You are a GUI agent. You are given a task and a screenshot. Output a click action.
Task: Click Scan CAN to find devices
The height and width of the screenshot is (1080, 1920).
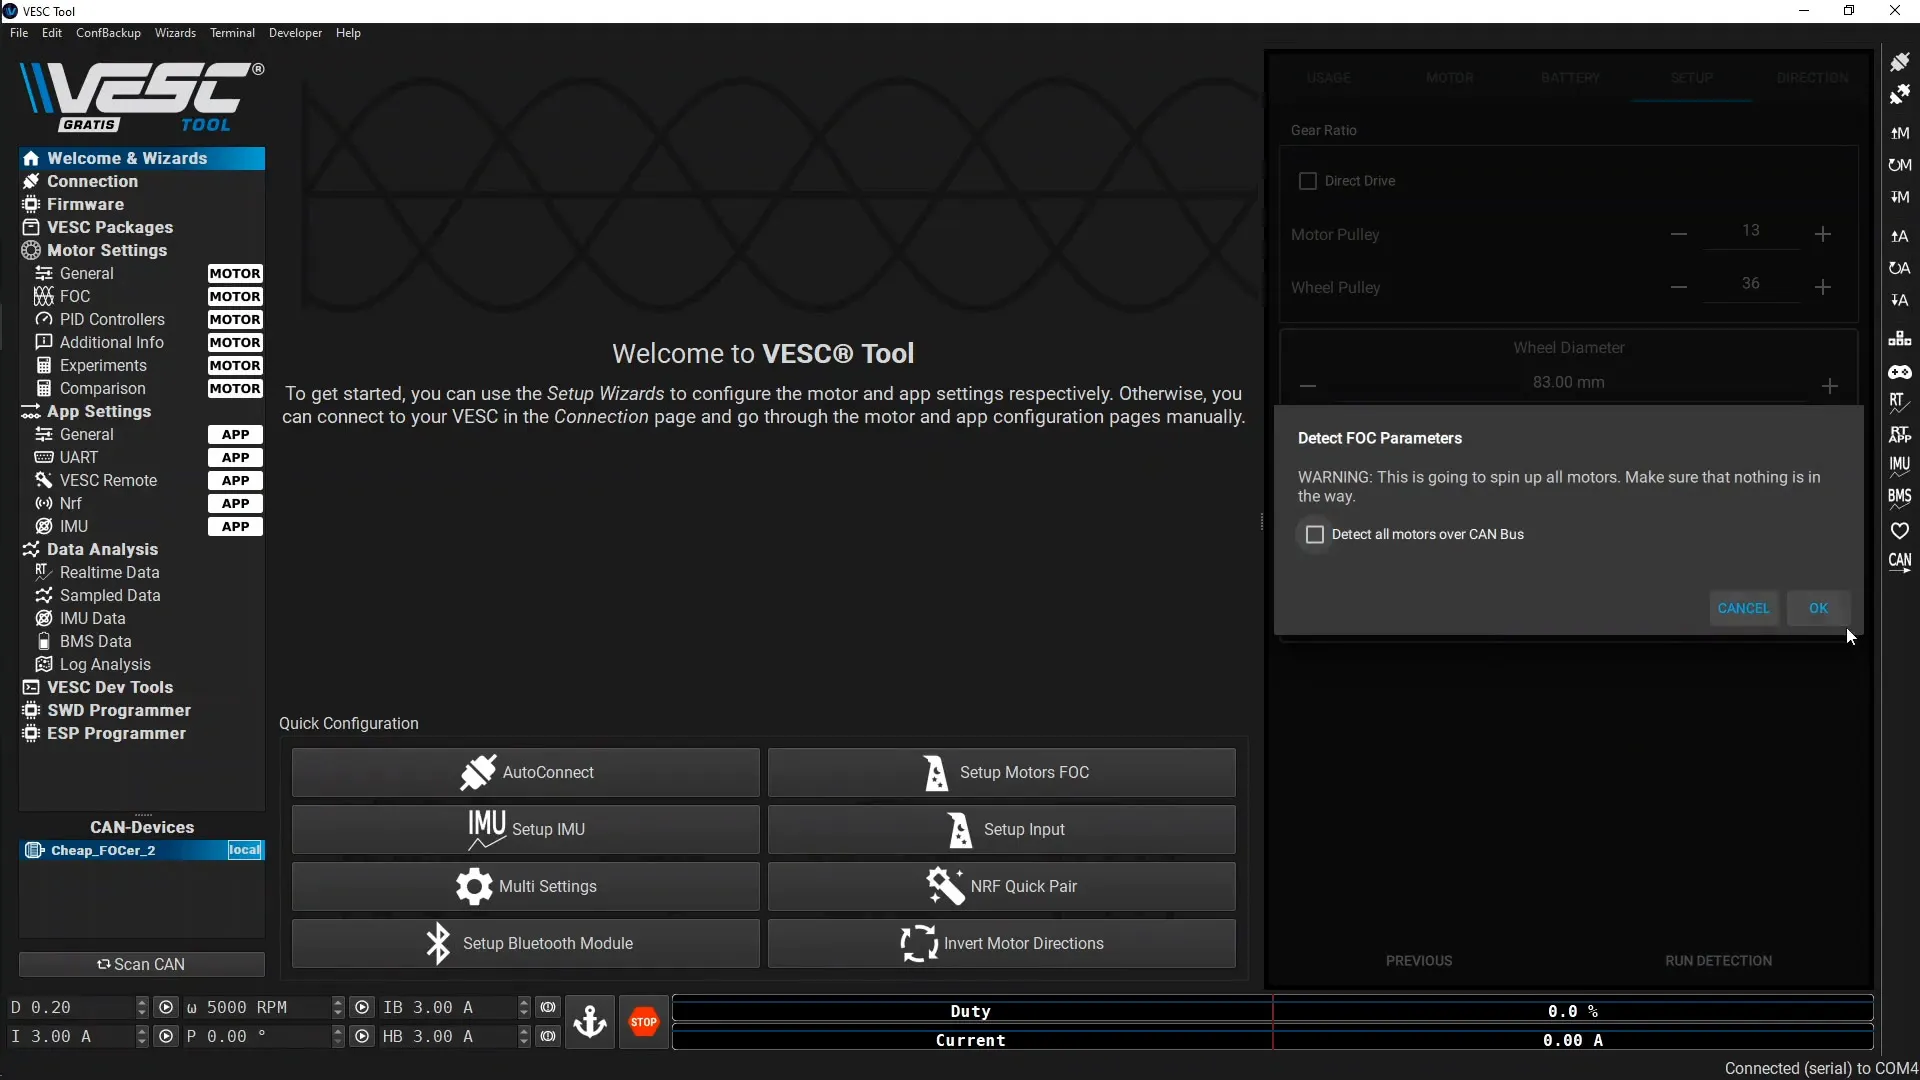pyautogui.click(x=142, y=964)
